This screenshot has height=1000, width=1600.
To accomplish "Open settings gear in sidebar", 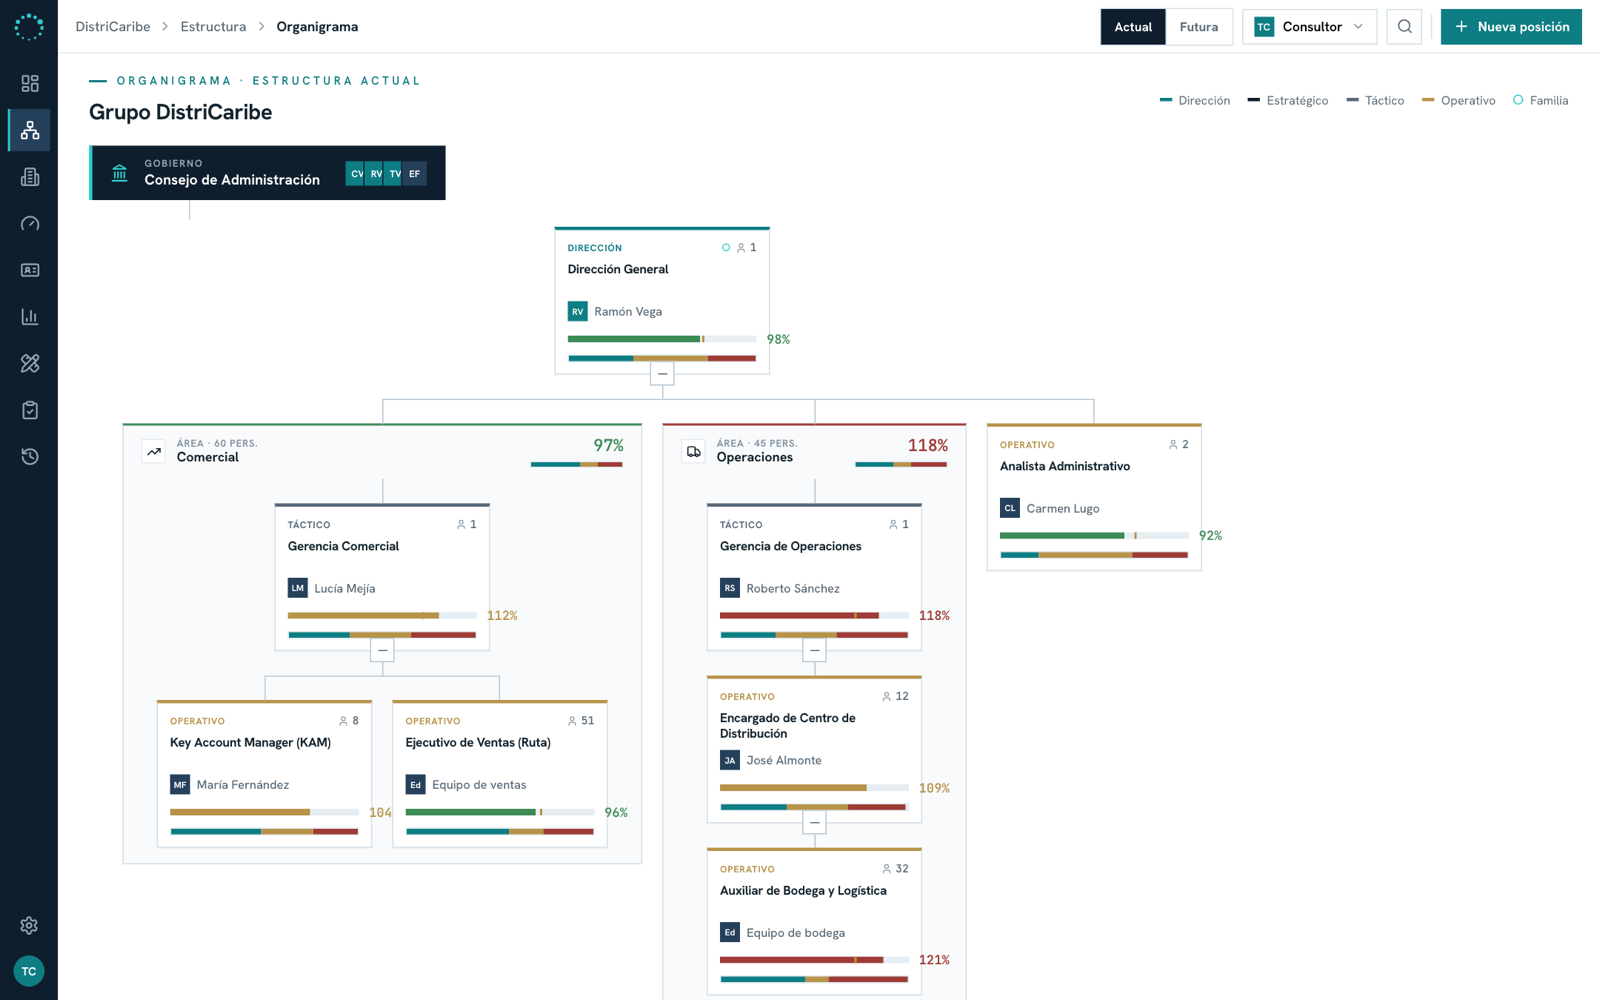I will pyautogui.click(x=29, y=925).
